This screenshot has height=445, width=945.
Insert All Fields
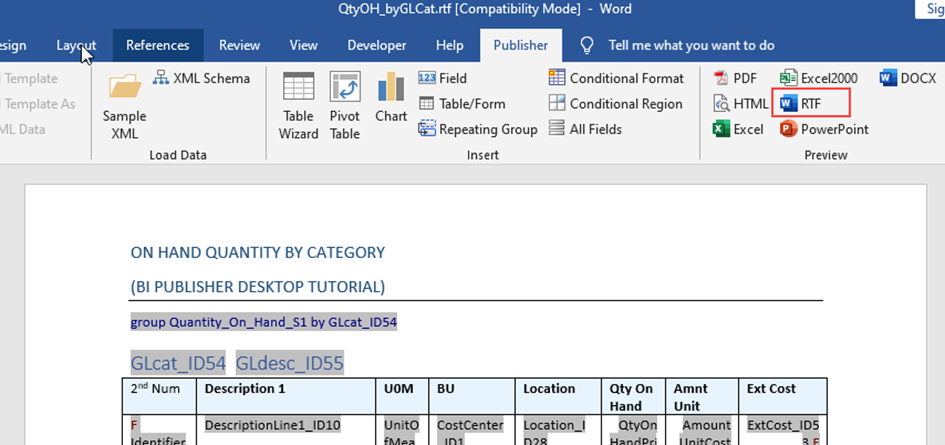(x=585, y=129)
